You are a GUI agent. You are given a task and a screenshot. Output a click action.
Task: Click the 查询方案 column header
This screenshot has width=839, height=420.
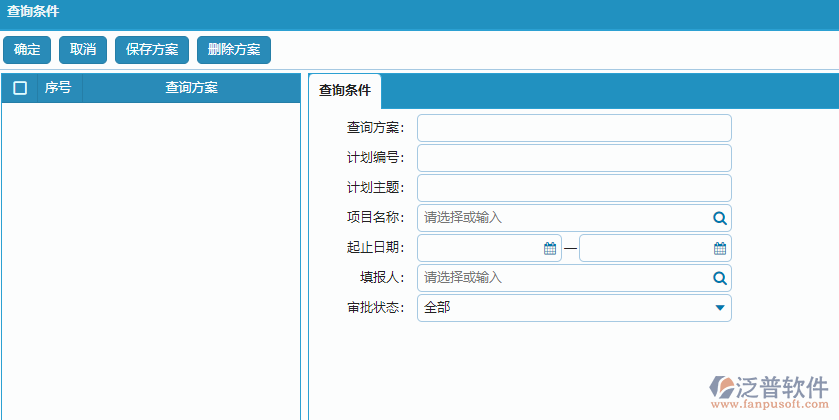191,88
